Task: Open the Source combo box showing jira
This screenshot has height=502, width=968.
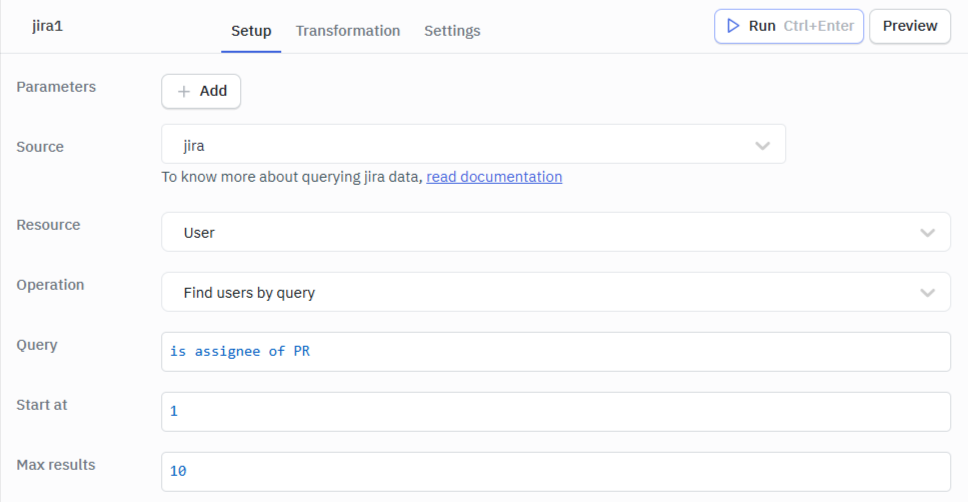Action: pos(474,144)
